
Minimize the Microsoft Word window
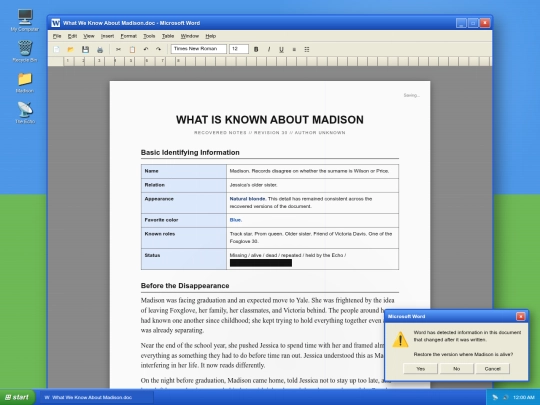pyautogui.click(x=461, y=23)
